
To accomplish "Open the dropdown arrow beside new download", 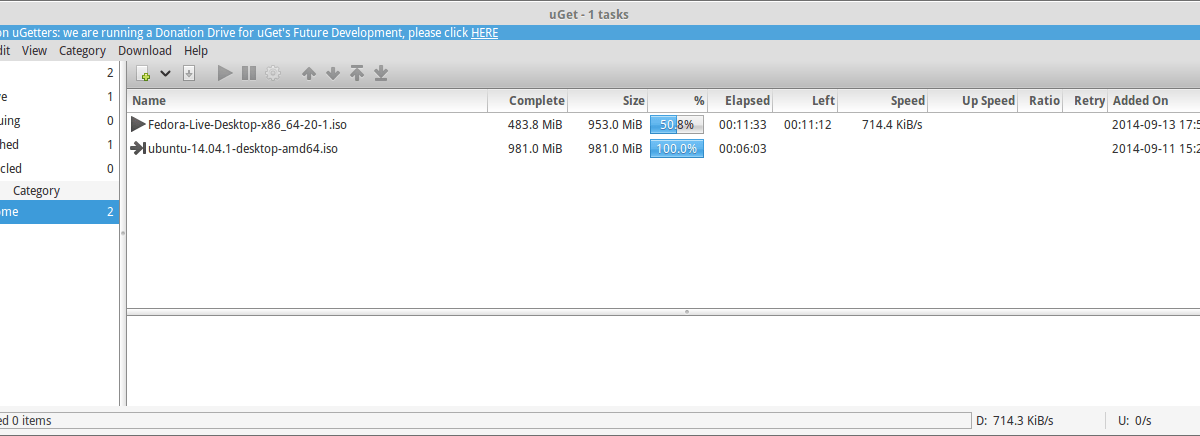I will tap(166, 73).
